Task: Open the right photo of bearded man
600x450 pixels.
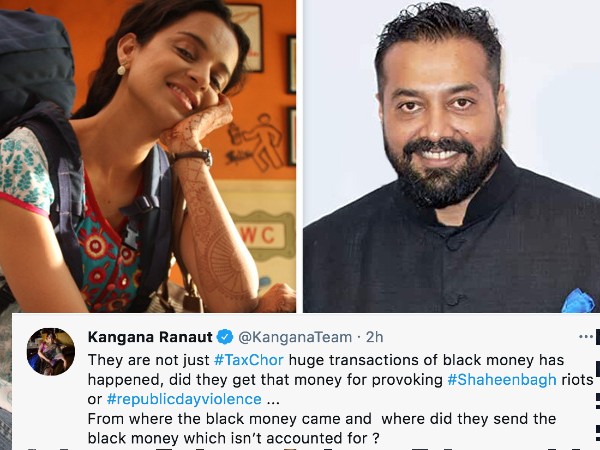Action: pos(452,156)
